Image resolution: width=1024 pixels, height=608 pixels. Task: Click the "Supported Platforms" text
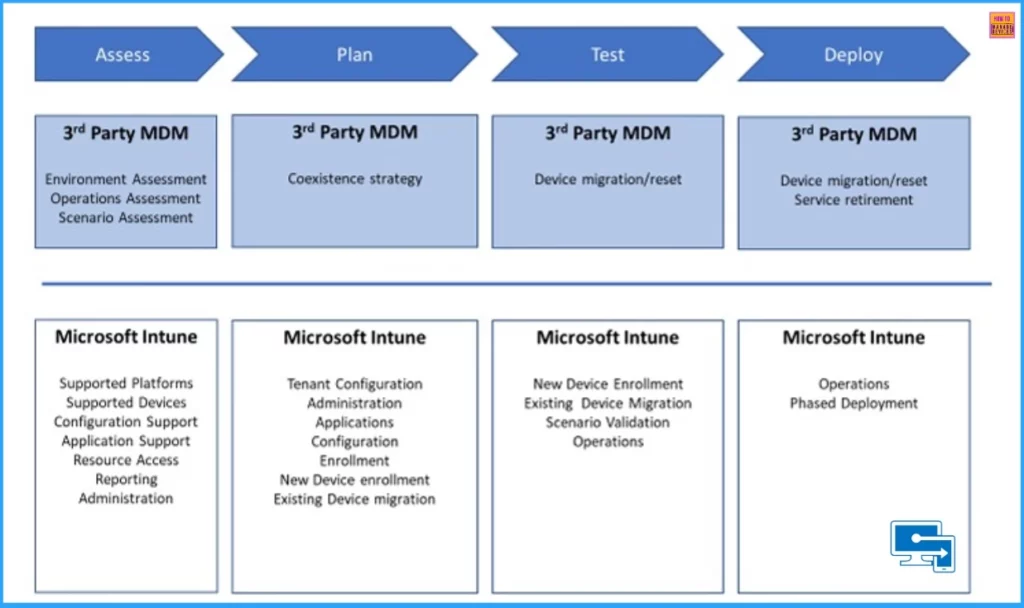[x=126, y=383]
